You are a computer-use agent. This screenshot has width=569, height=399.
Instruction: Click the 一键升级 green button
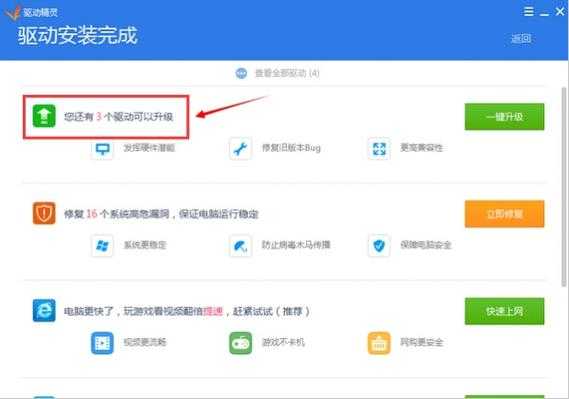[x=504, y=116]
